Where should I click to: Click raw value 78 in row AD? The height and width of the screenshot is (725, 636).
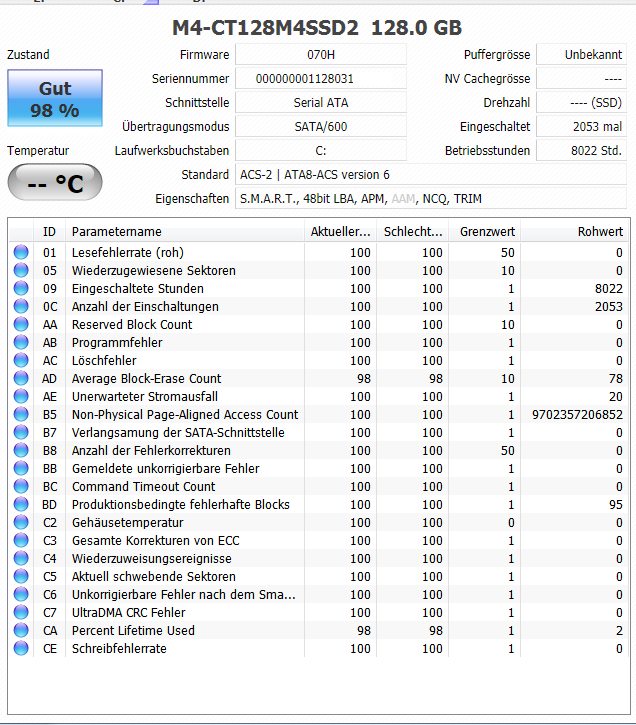click(616, 378)
